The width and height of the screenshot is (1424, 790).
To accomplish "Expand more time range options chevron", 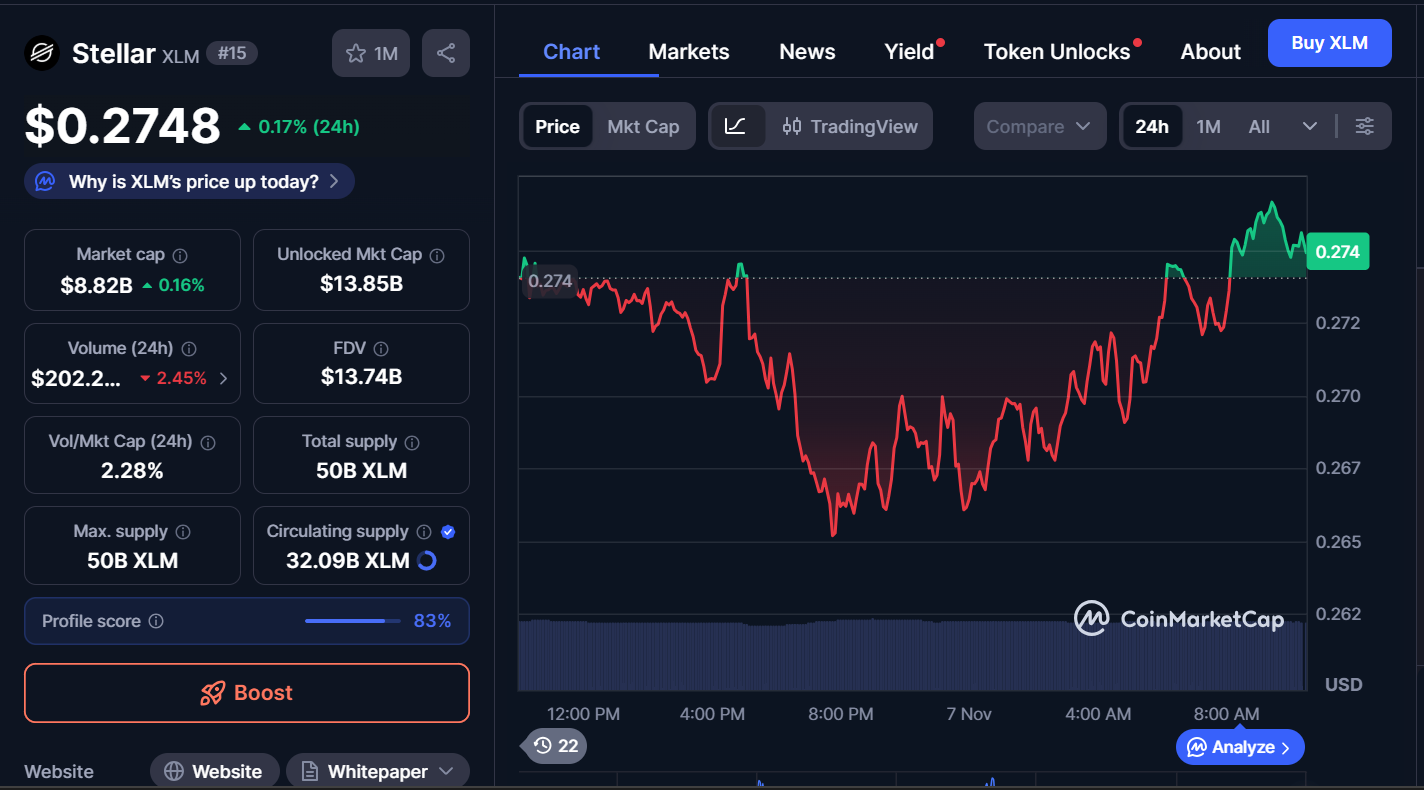I will coord(1310,126).
